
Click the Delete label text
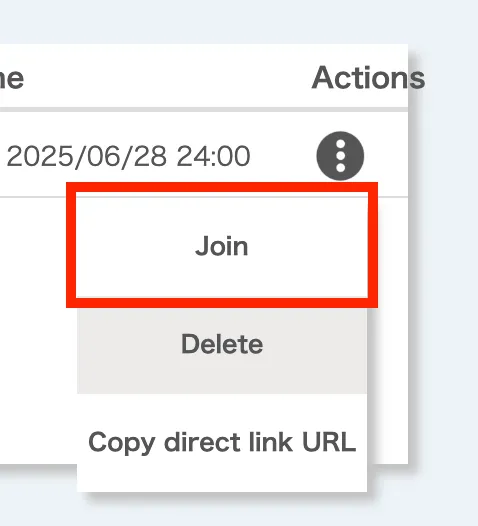[x=222, y=344]
